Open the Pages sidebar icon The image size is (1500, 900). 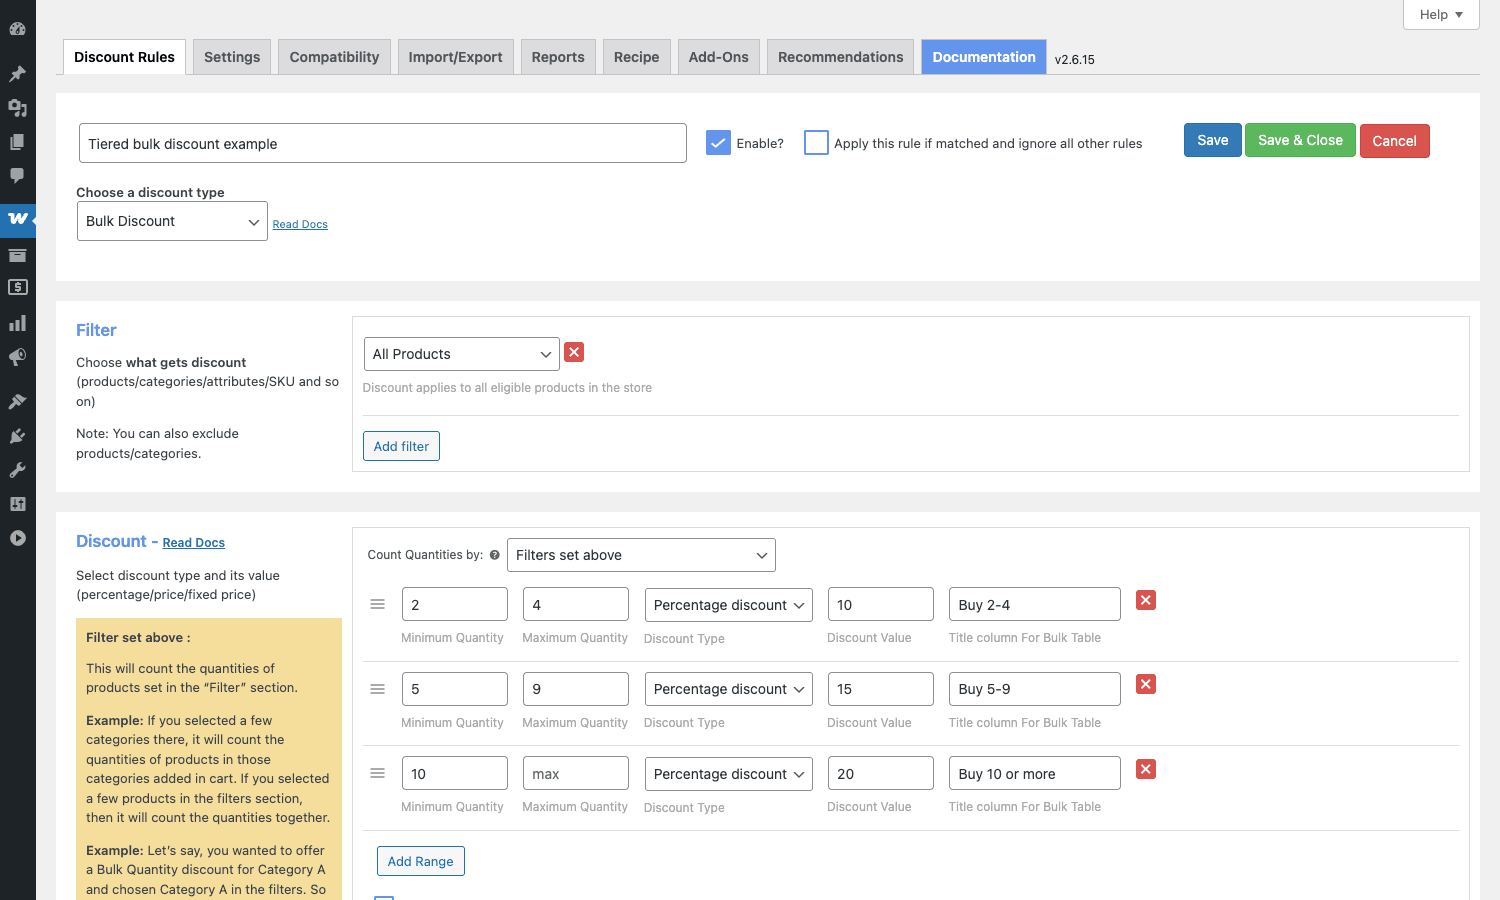[17, 142]
